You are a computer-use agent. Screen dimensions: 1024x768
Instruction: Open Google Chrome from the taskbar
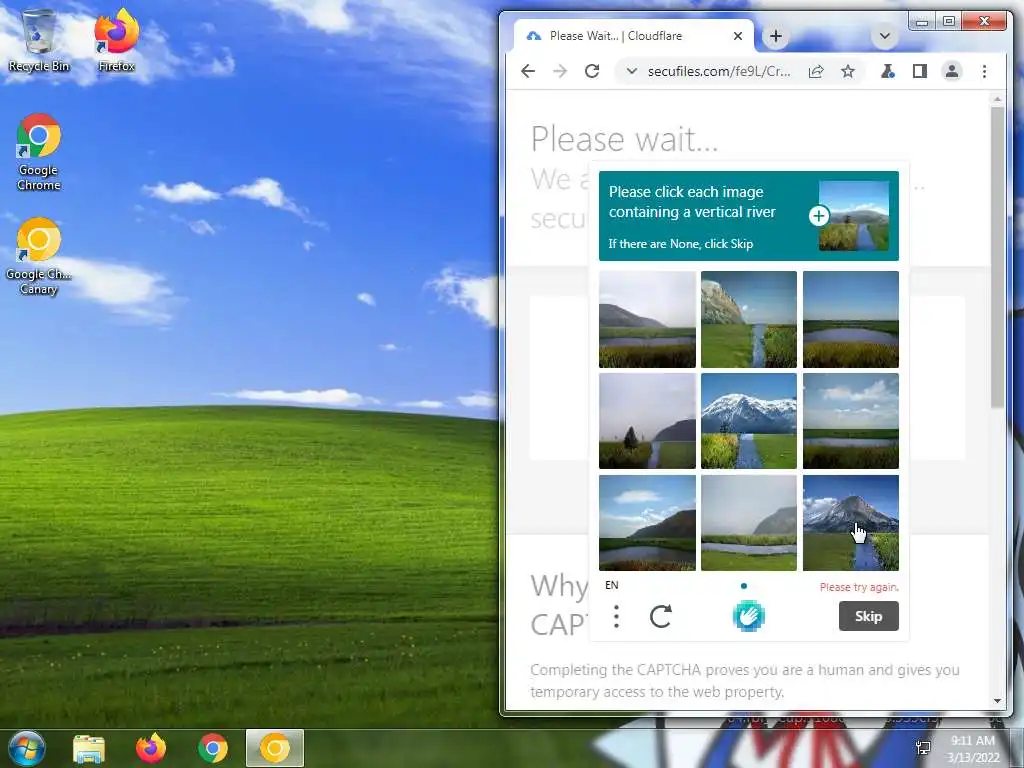[x=213, y=748]
